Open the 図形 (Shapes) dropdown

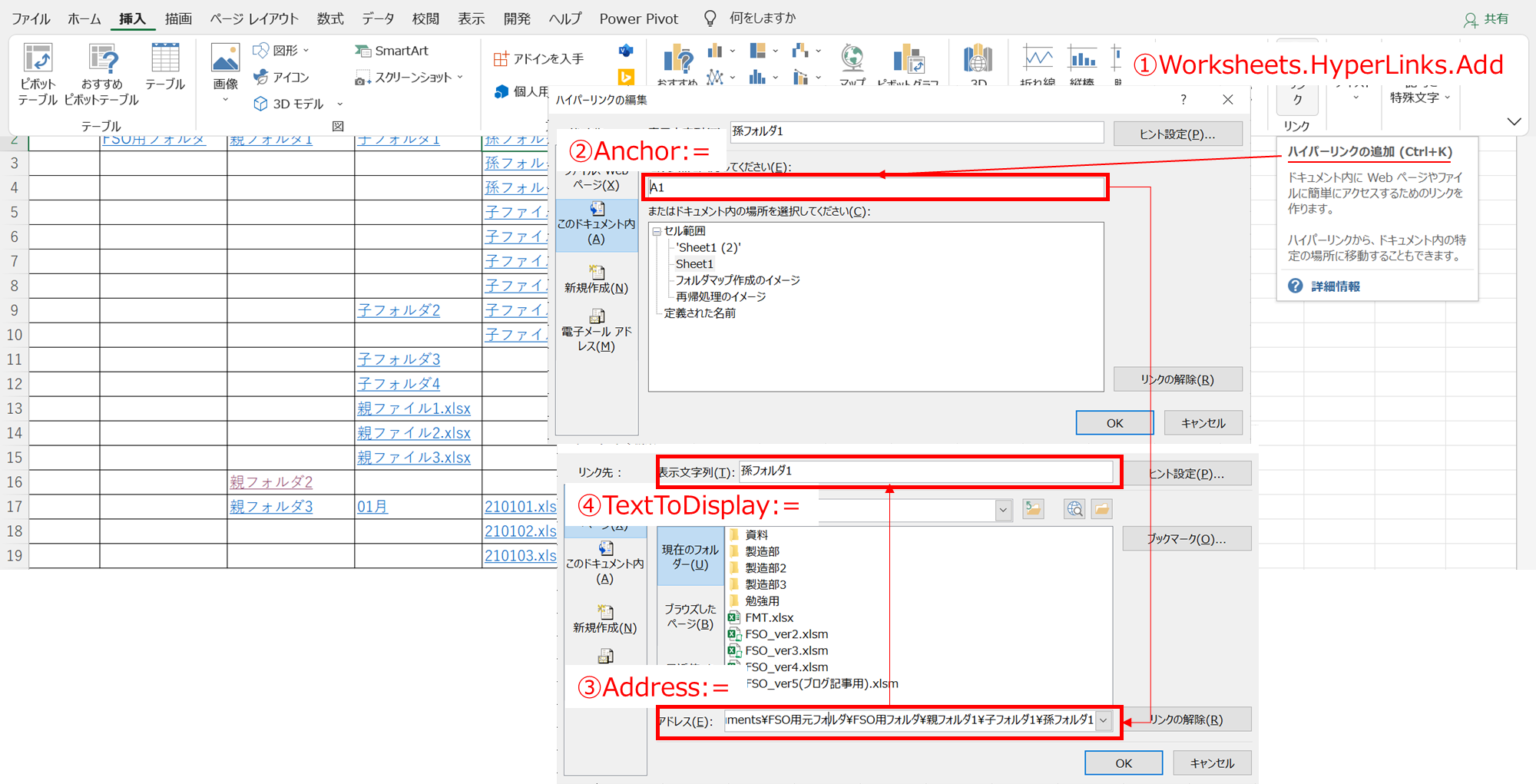[282, 50]
